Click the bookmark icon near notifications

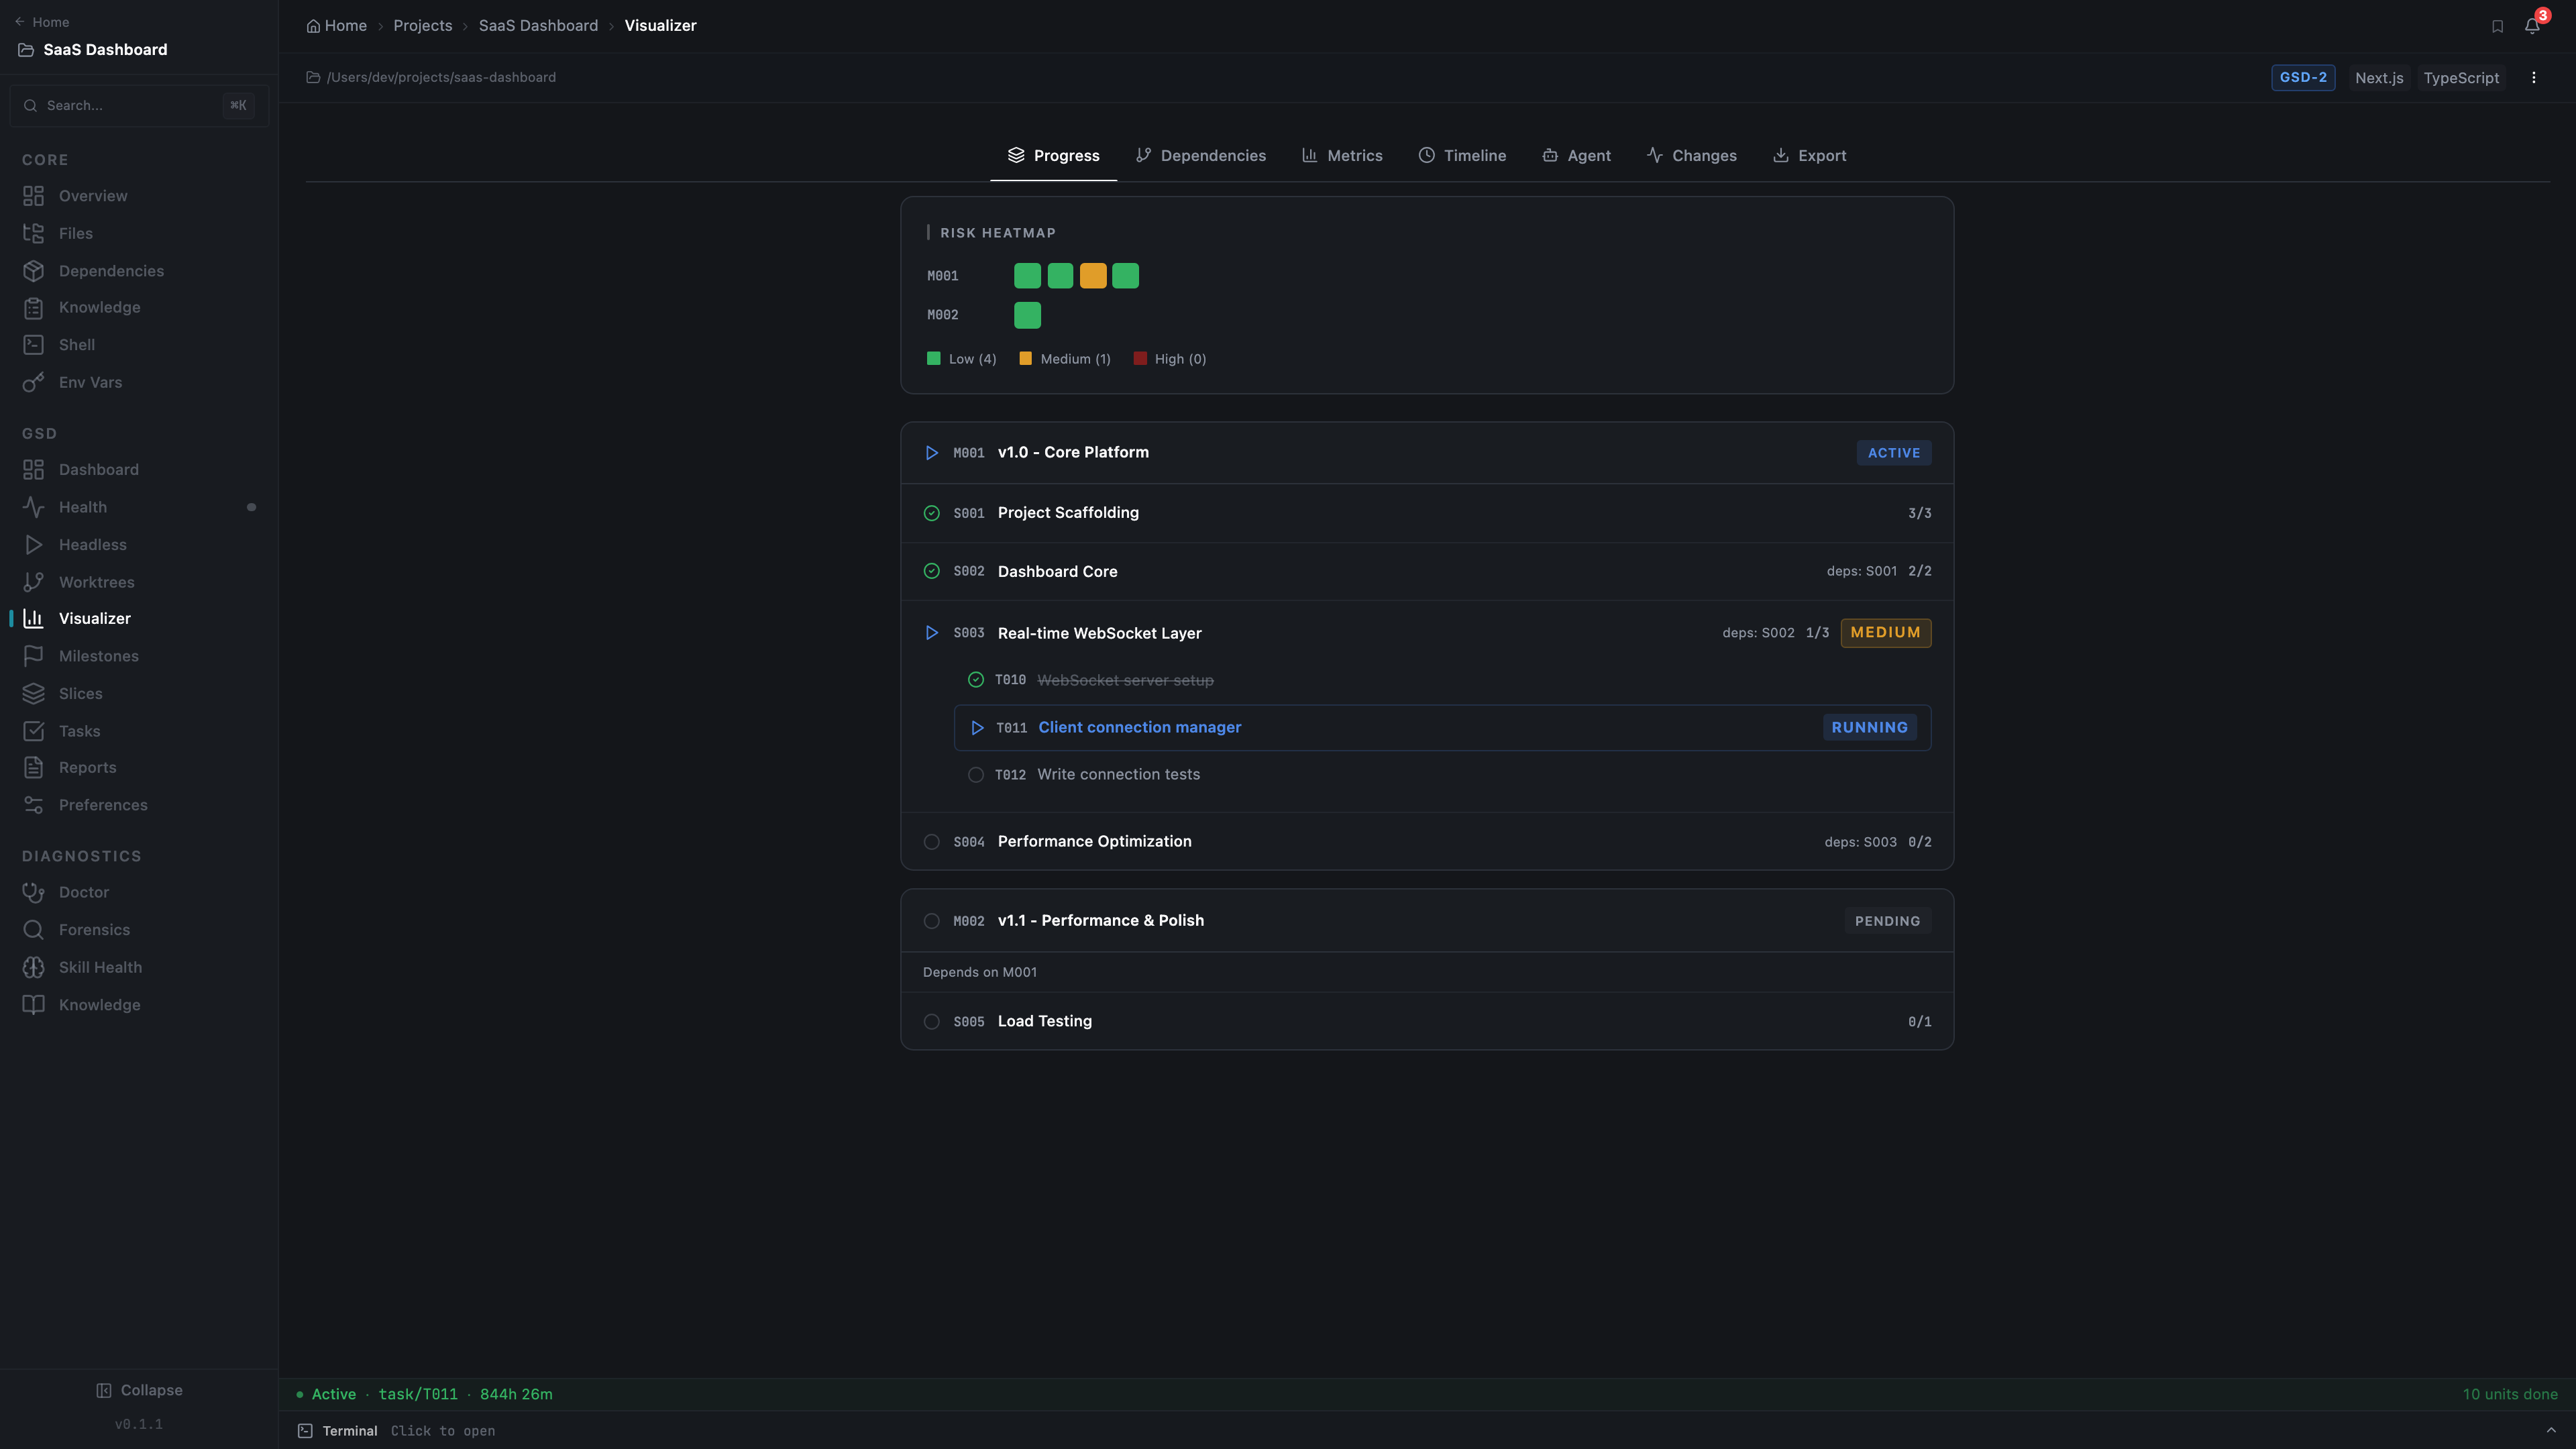pyautogui.click(x=2497, y=25)
